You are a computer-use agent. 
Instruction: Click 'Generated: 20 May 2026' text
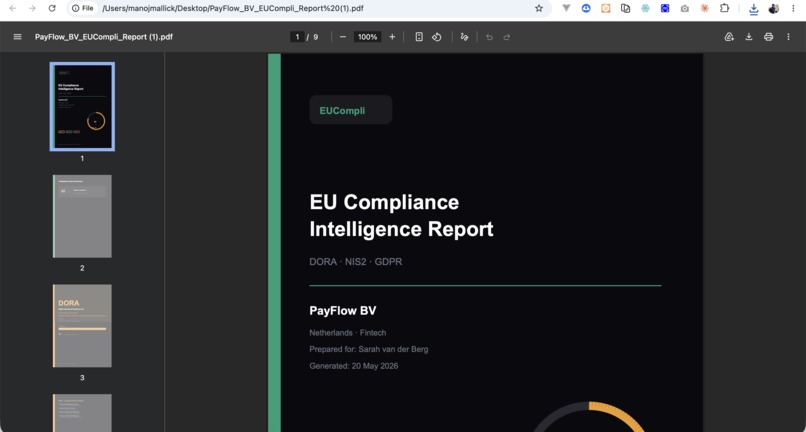click(354, 366)
